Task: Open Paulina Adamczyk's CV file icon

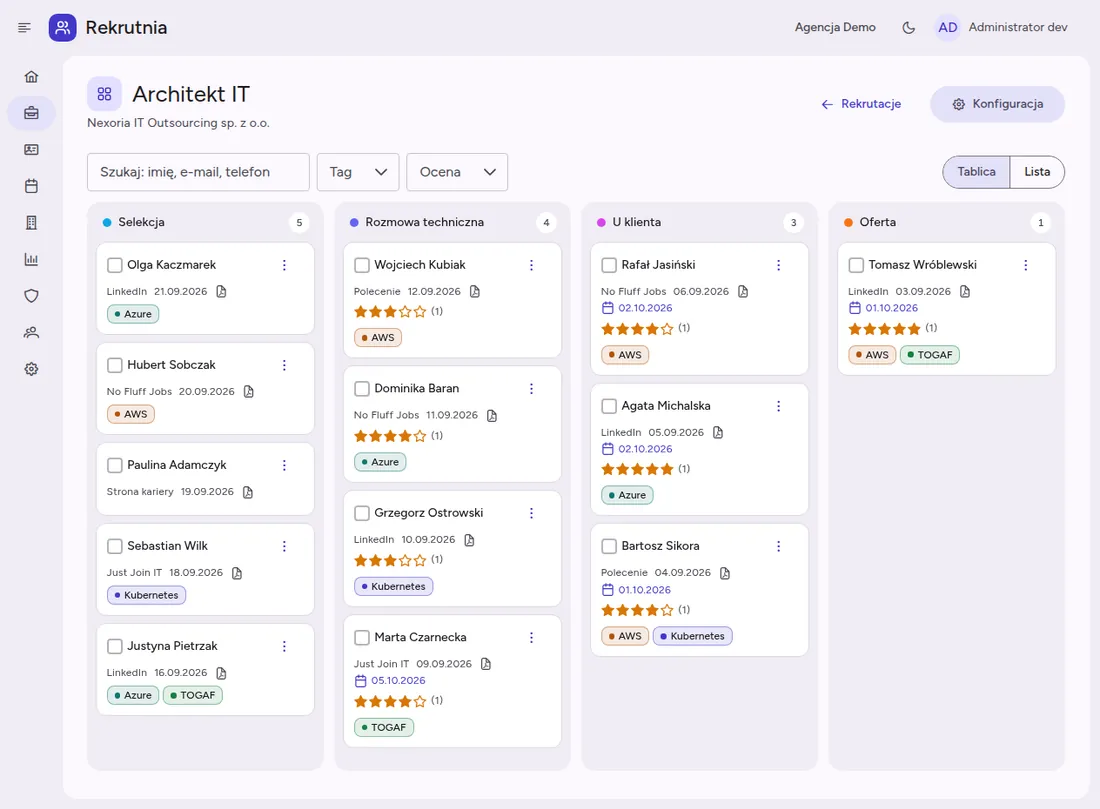Action: 248,492
